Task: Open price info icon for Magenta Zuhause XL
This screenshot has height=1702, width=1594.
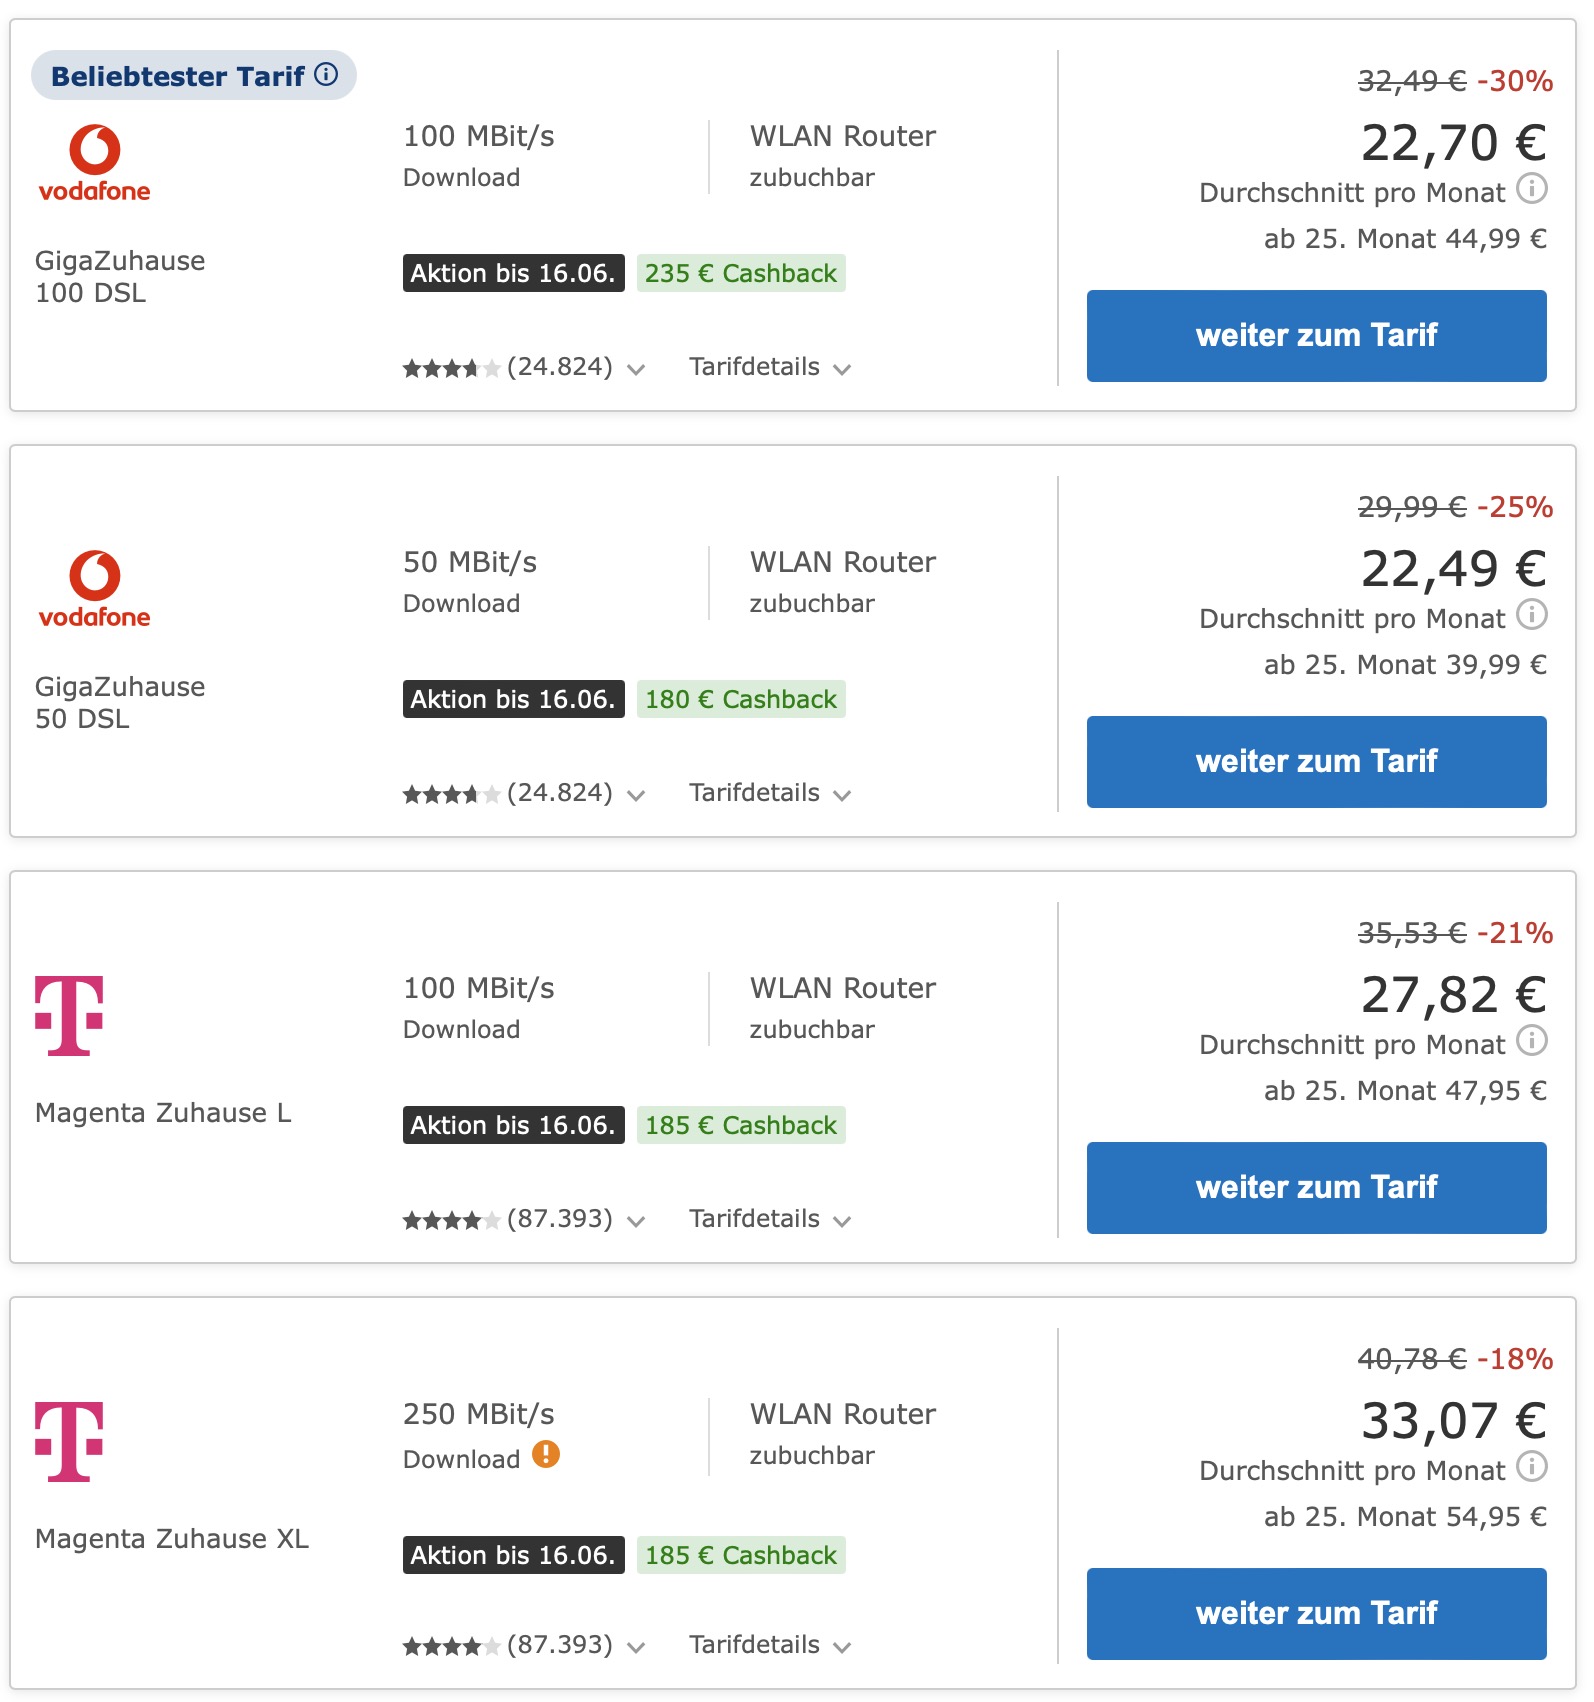Action: coord(1531,1466)
